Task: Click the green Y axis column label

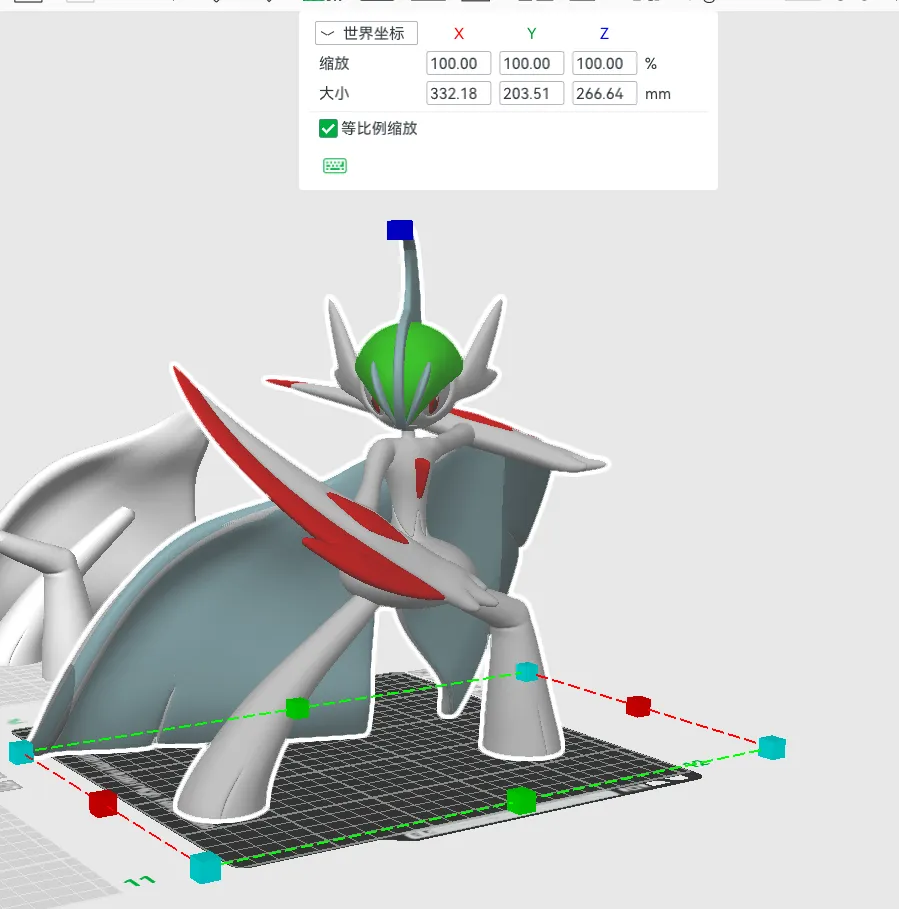Action: point(532,34)
